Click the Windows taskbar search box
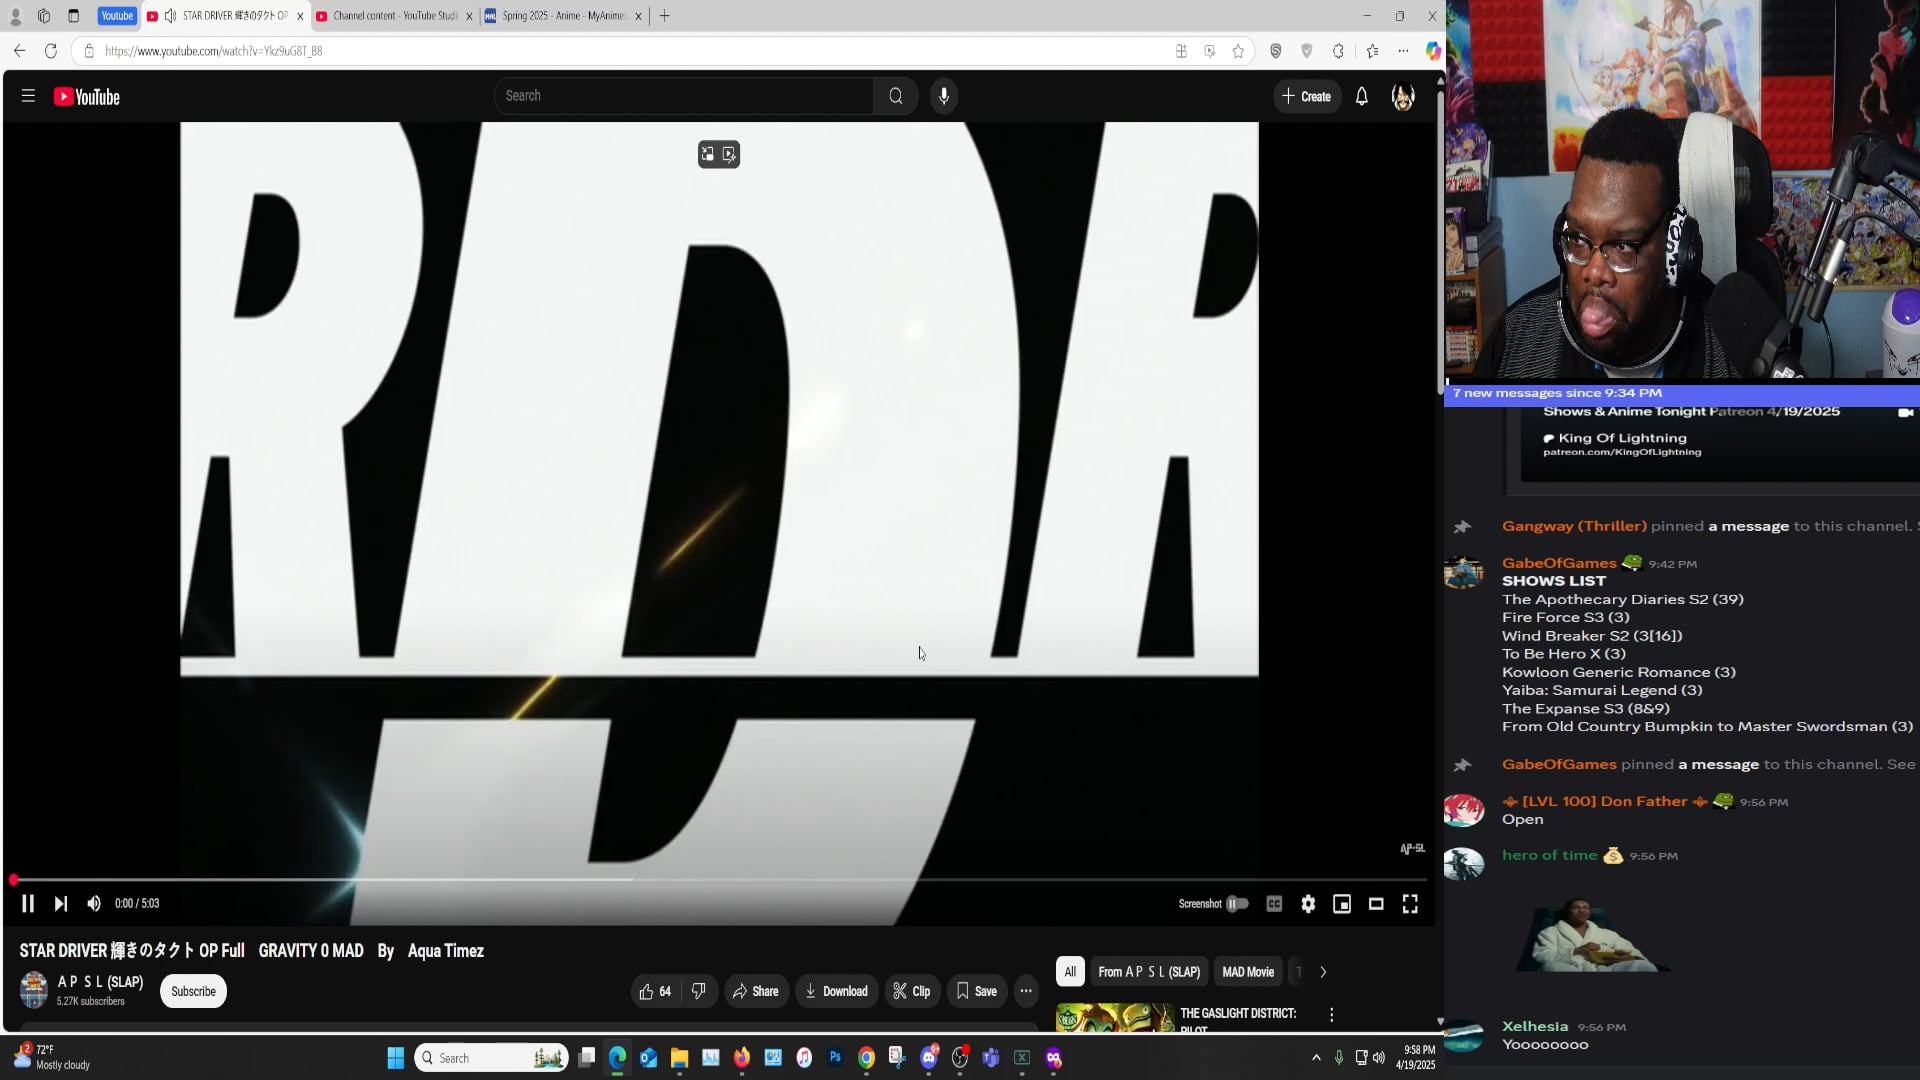The width and height of the screenshot is (1920, 1080). (x=491, y=1058)
